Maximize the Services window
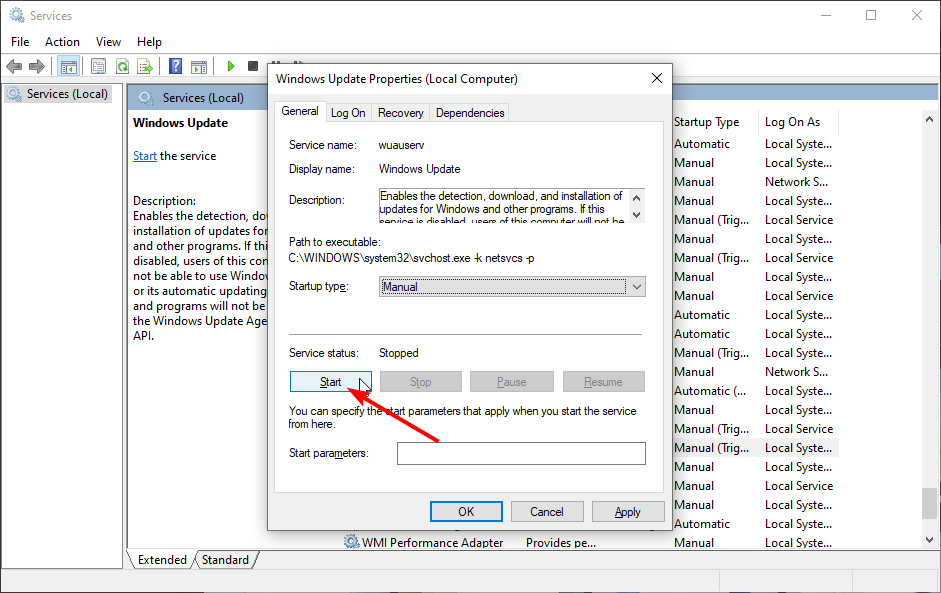The height and width of the screenshot is (593, 941). (x=871, y=15)
